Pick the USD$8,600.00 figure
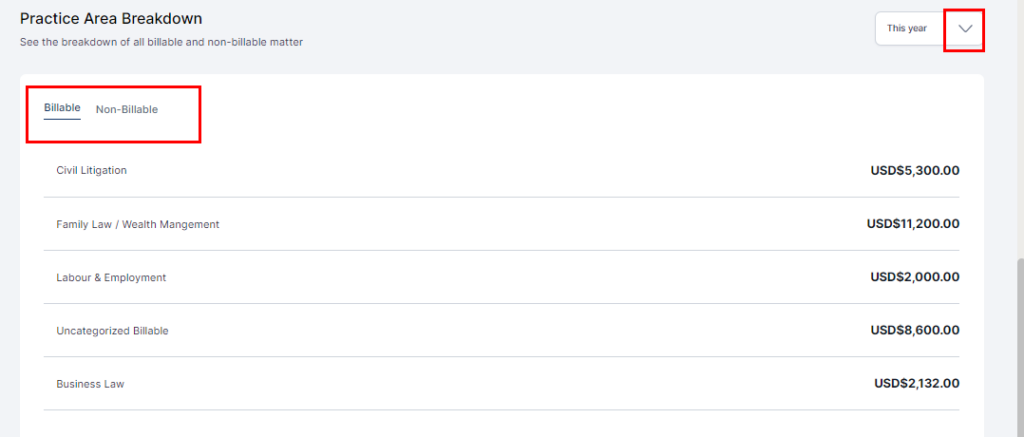Viewport: 1024px width, 437px height. click(915, 331)
